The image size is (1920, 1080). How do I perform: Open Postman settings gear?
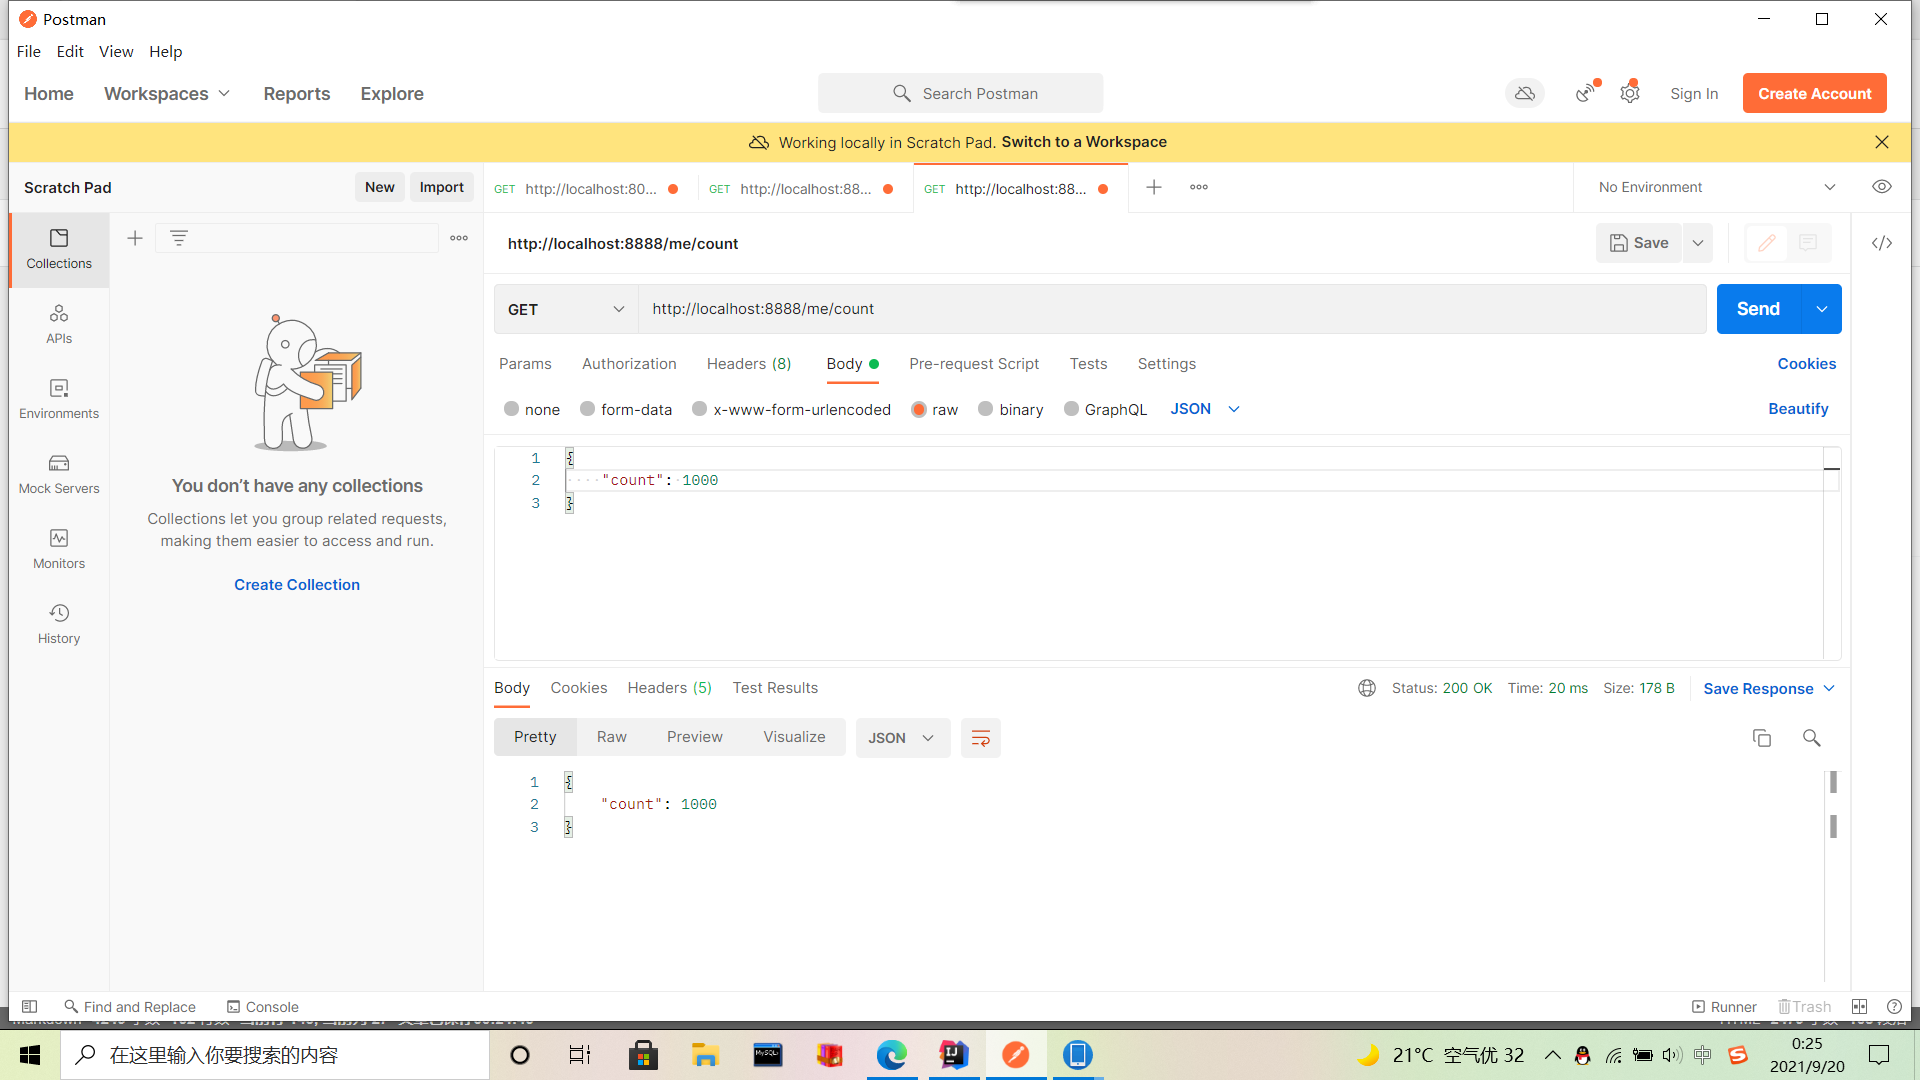1630,92
